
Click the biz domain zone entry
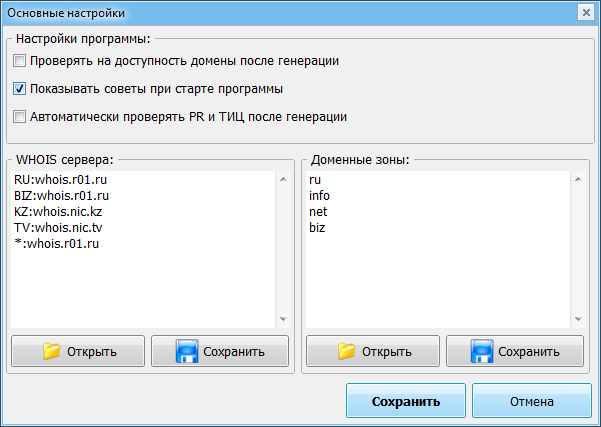[317, 228]
